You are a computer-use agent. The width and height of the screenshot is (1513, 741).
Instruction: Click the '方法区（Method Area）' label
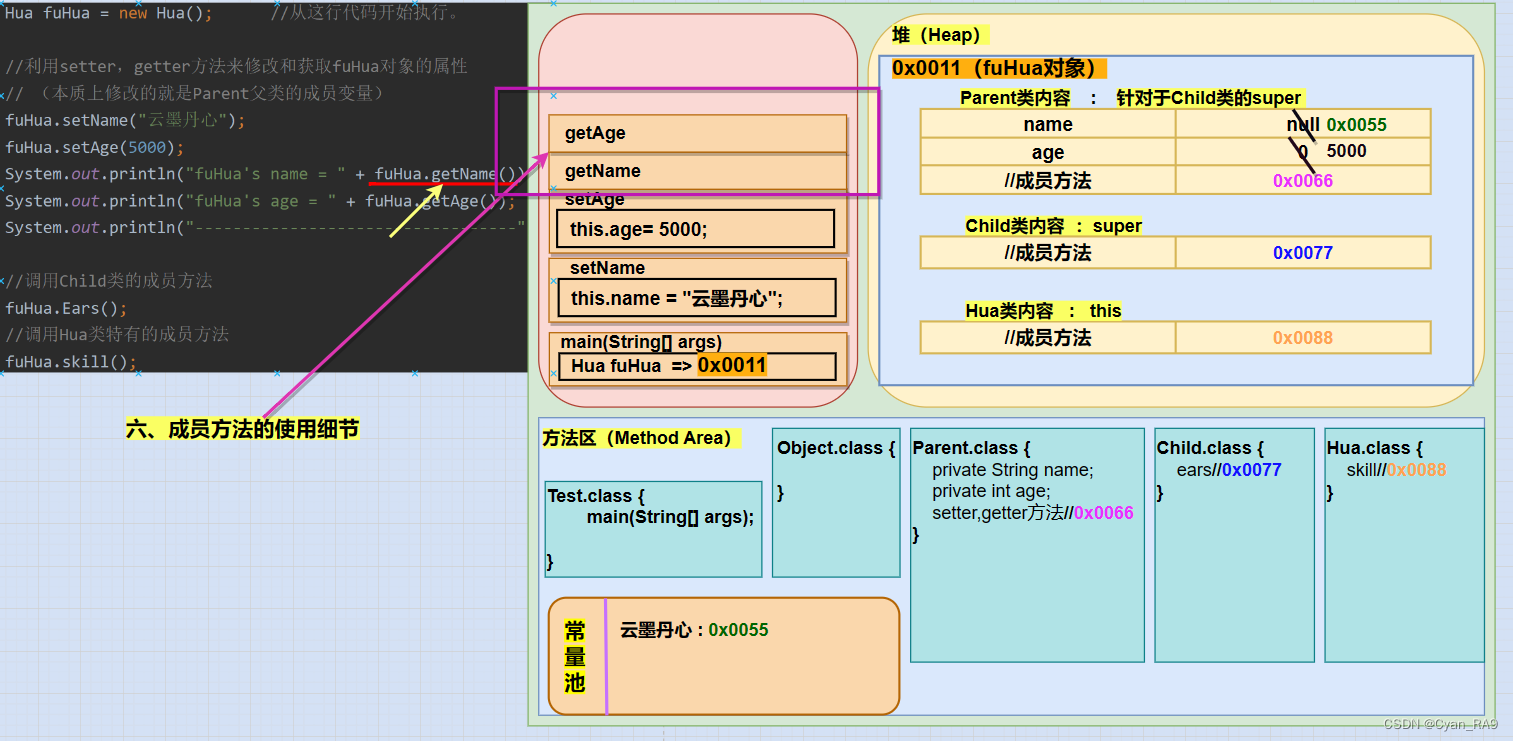640,438
